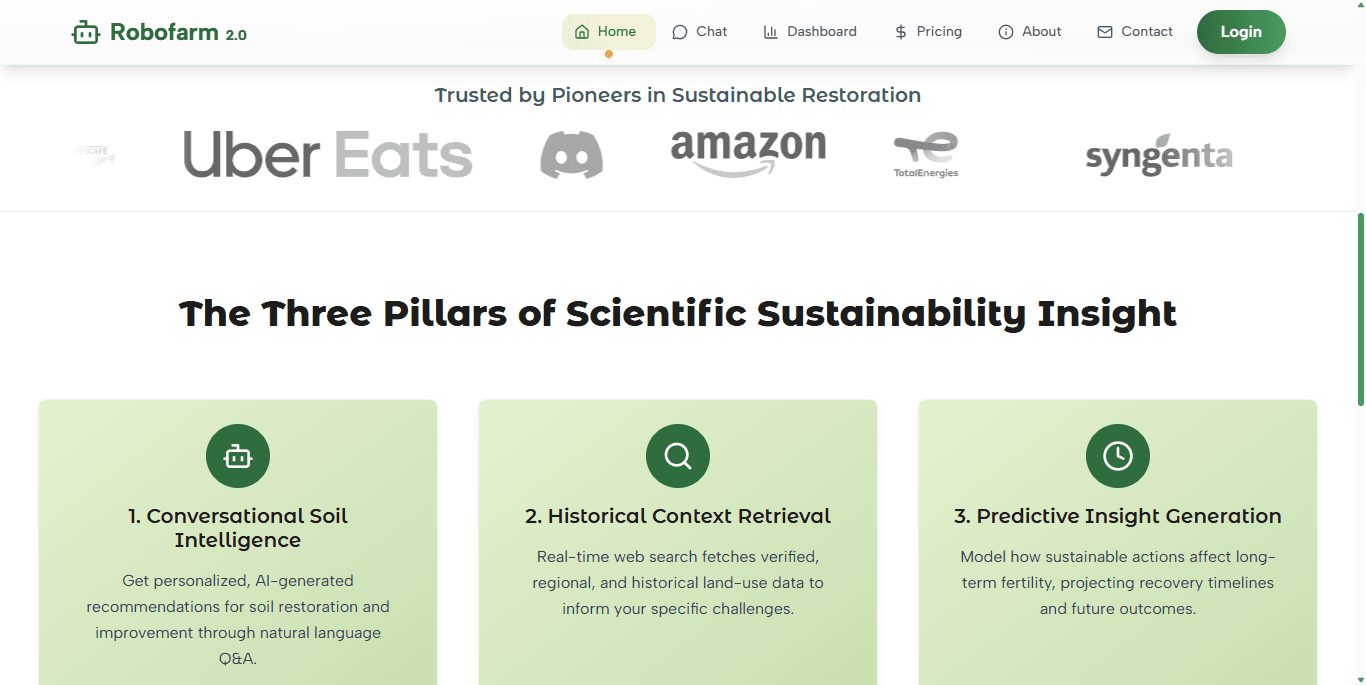
Task: Select the Conversational Soil Intelligence heading
Action: (x=238, y=528)
